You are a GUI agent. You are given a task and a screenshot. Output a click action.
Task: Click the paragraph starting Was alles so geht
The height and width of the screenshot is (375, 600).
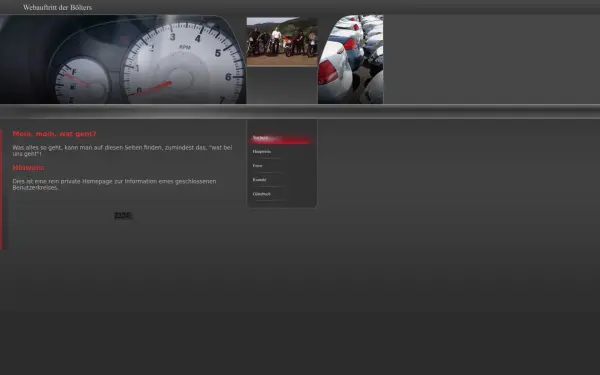[122, 150]
